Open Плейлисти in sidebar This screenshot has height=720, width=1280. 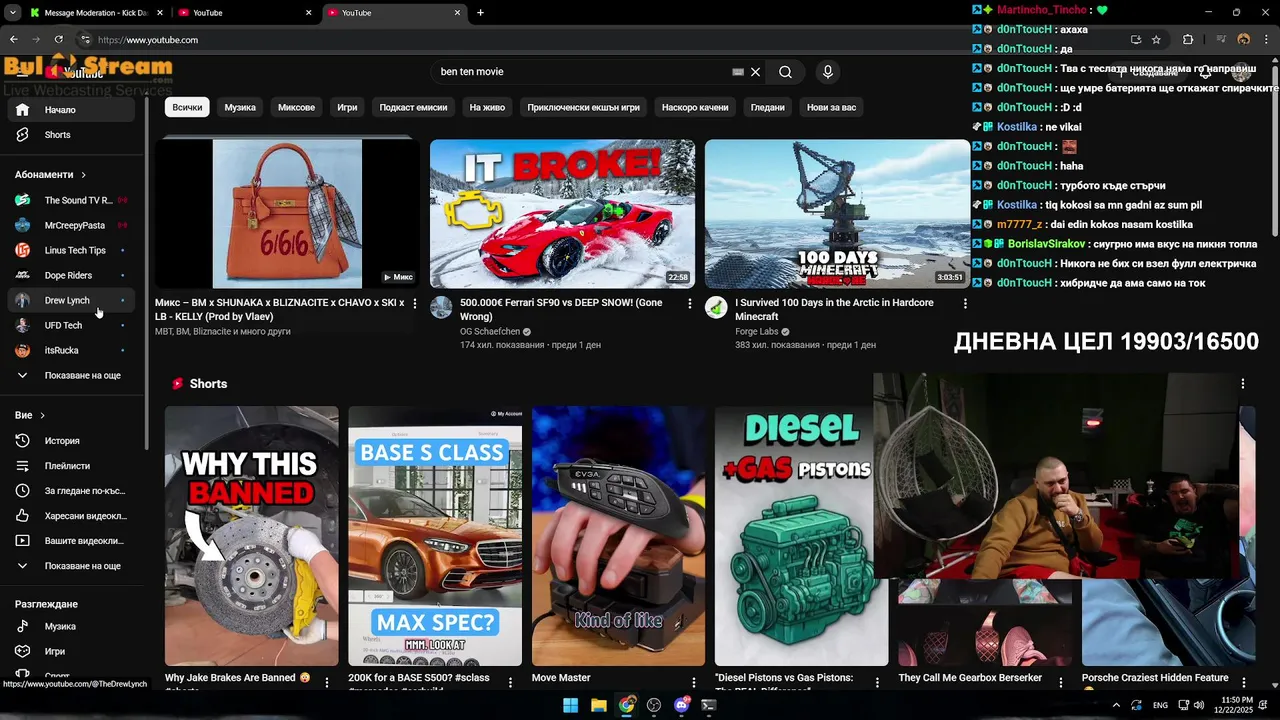(71, 466)
